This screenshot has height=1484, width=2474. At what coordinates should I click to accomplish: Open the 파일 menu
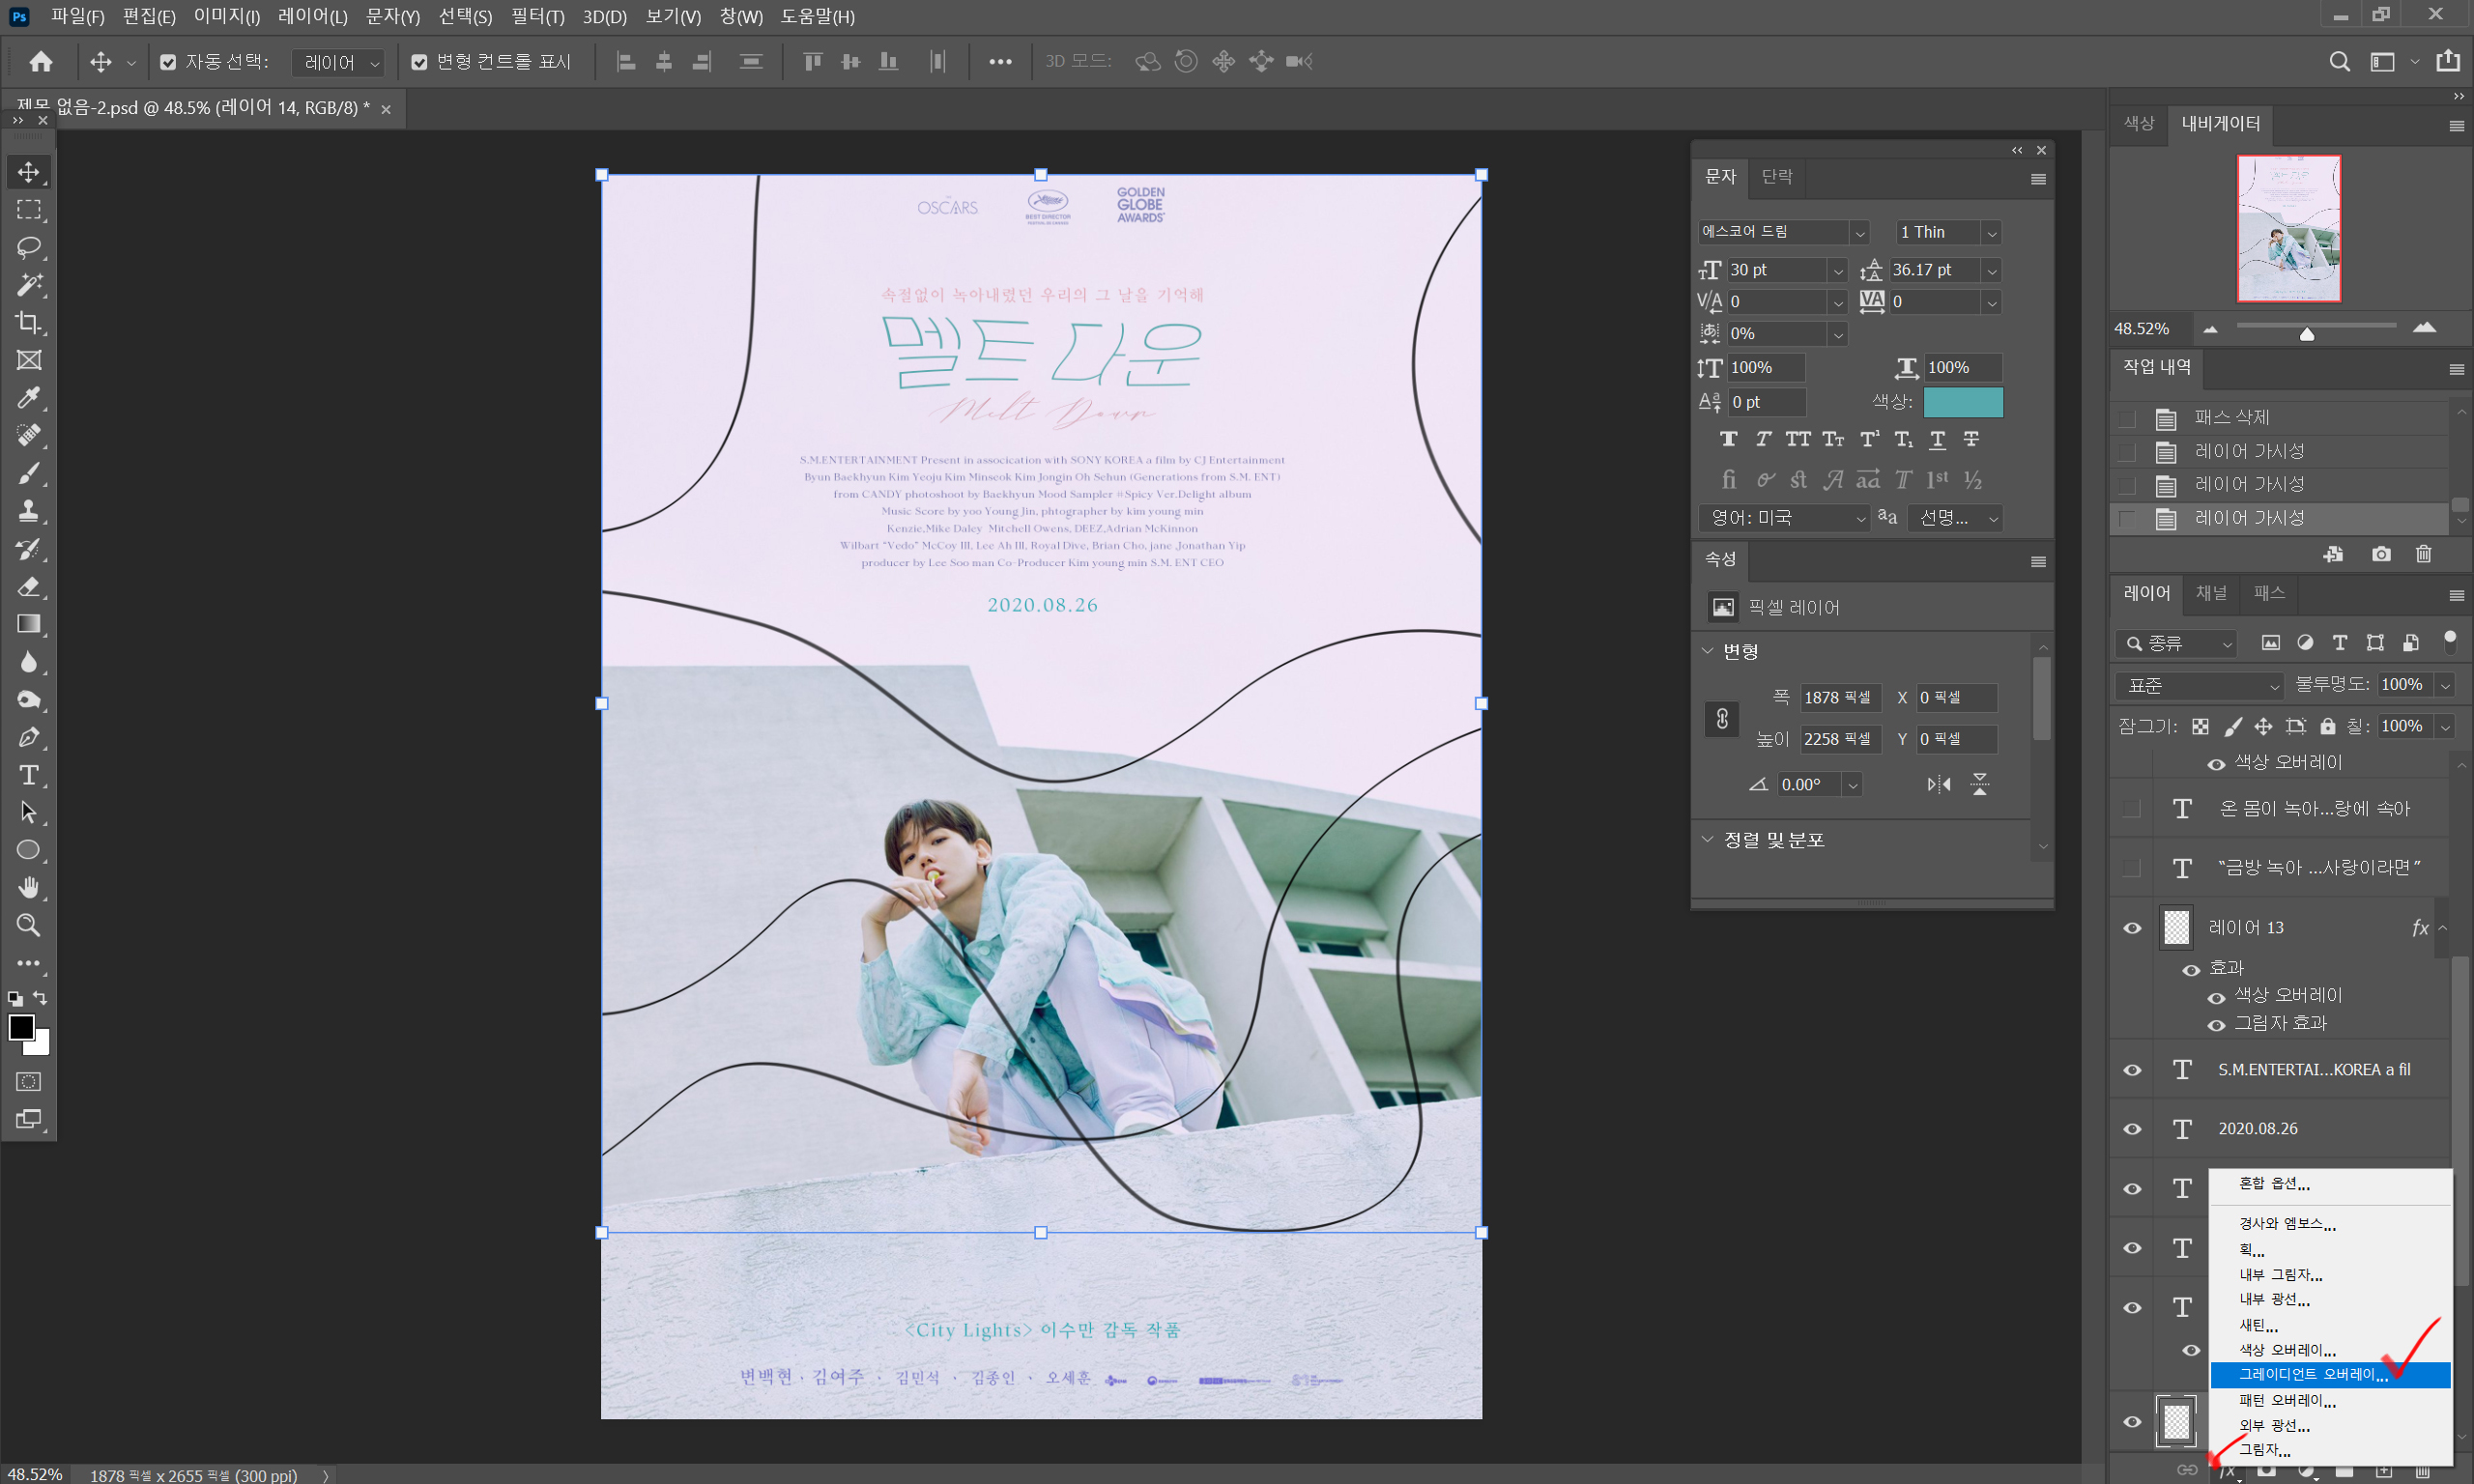click(x=77, y=16)
